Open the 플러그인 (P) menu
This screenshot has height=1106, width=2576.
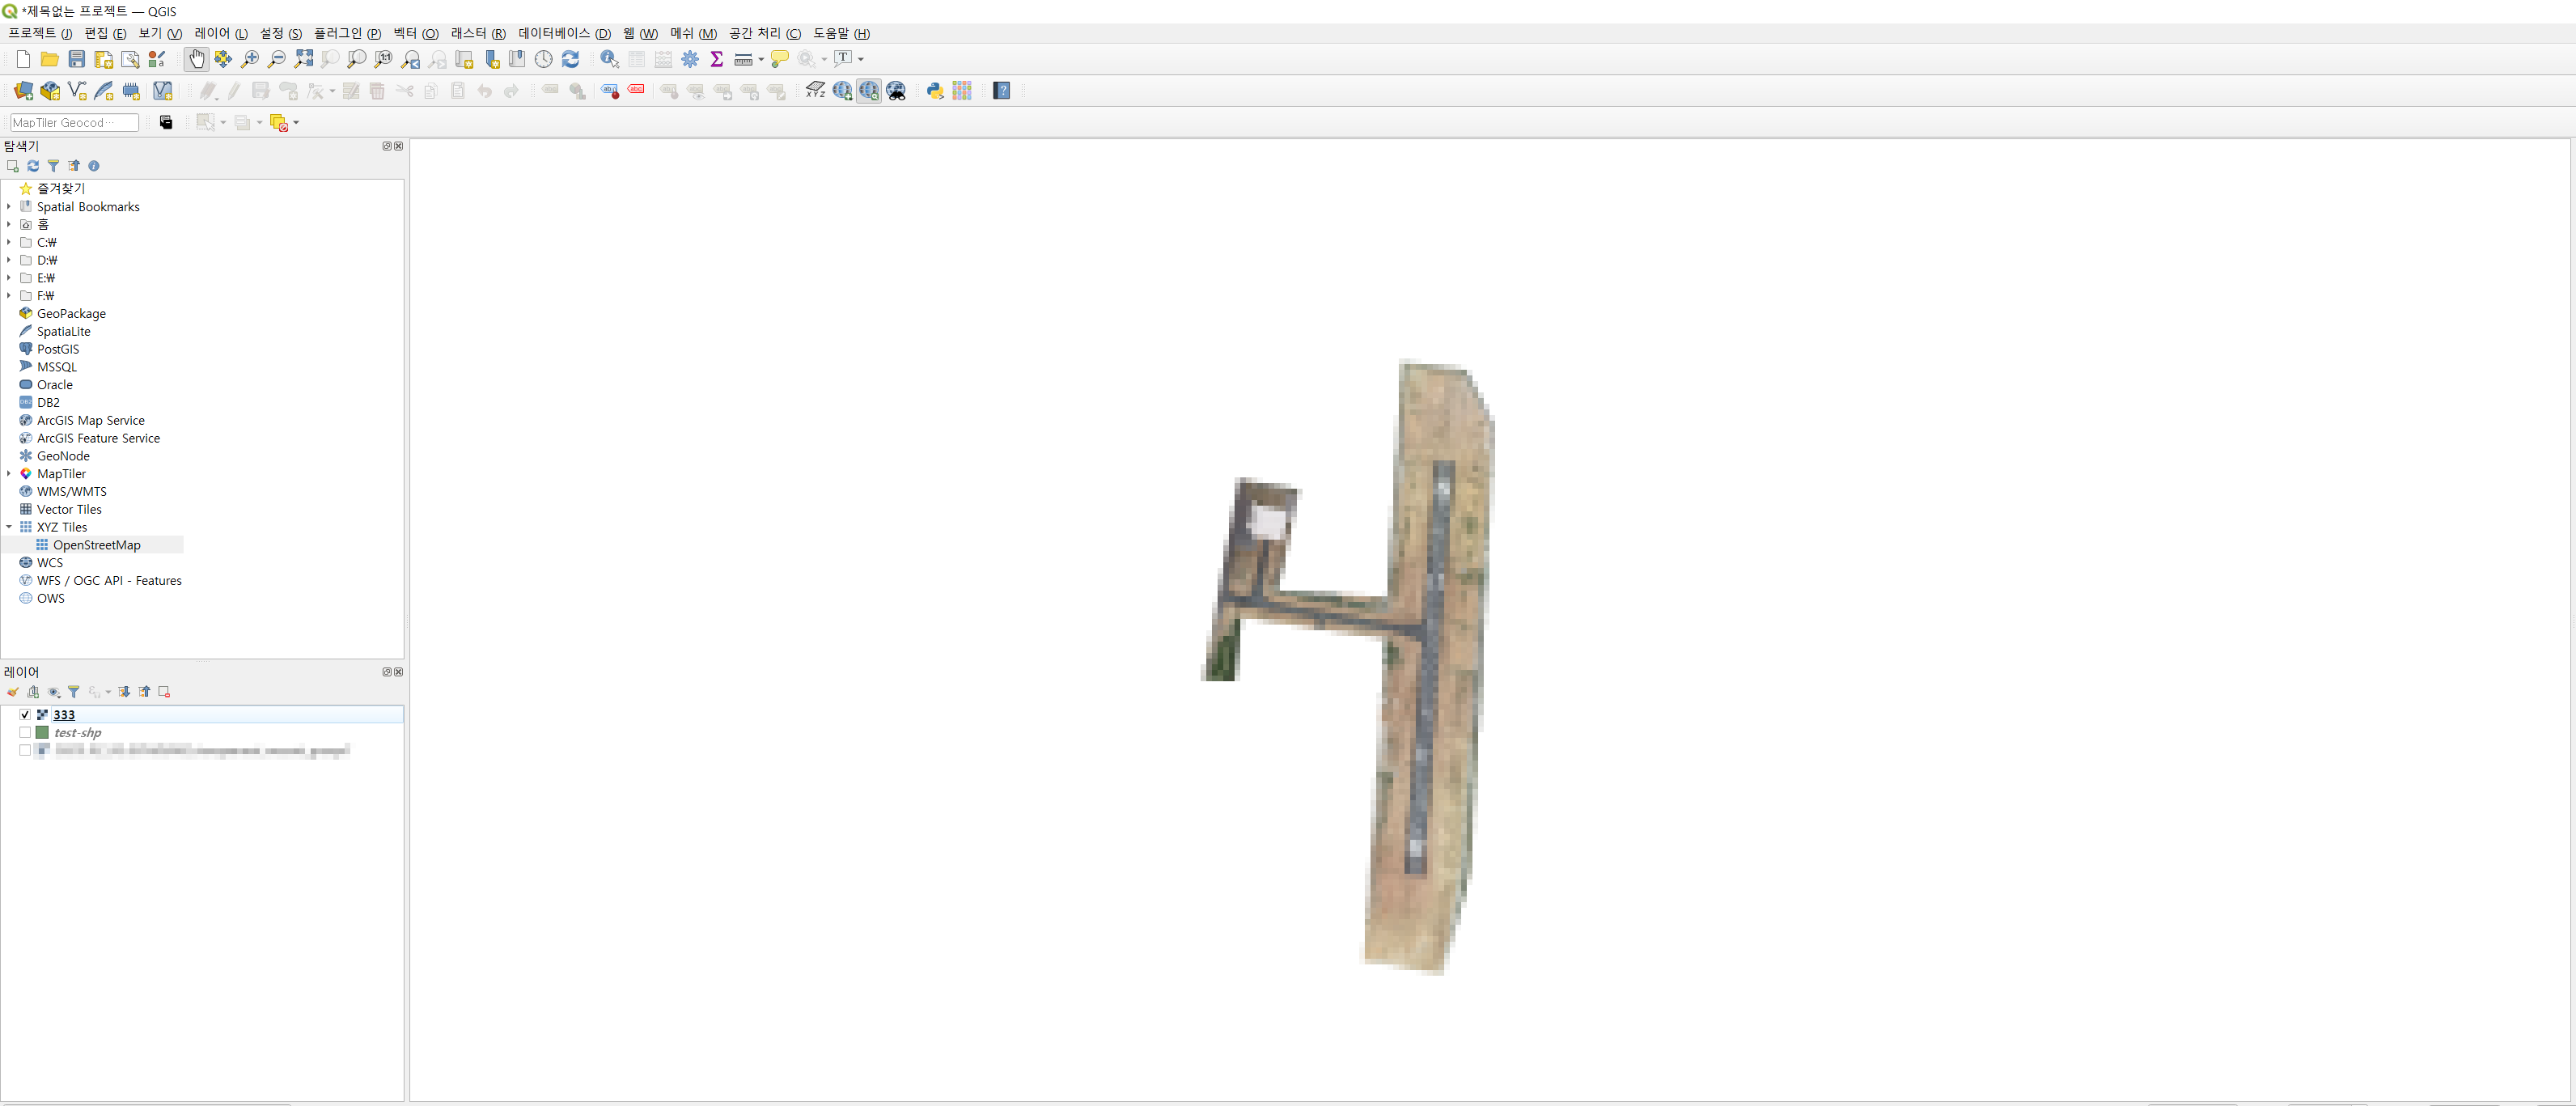click(x=347, y=33)
